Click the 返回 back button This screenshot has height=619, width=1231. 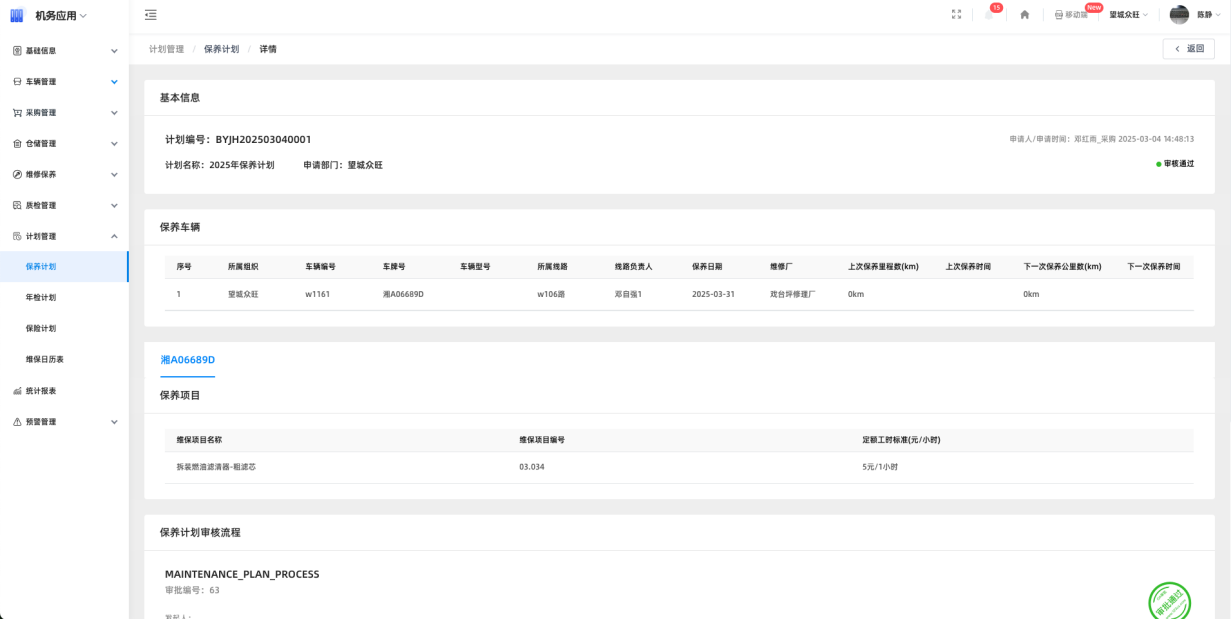pos(1188,49)
